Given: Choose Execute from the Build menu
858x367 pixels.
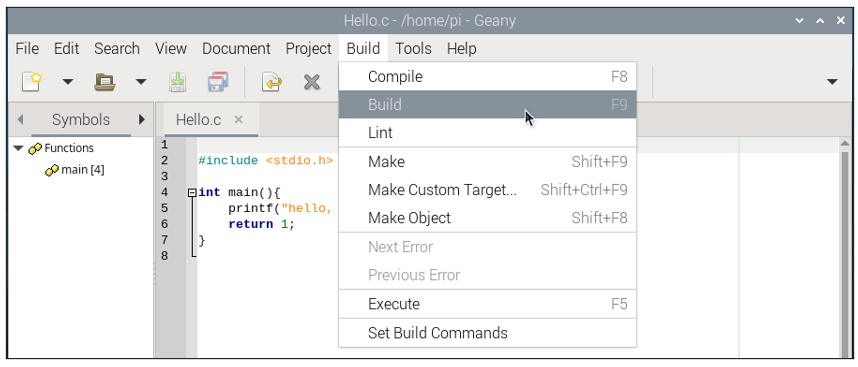Looking at the screenshot, I should point(488,304).
